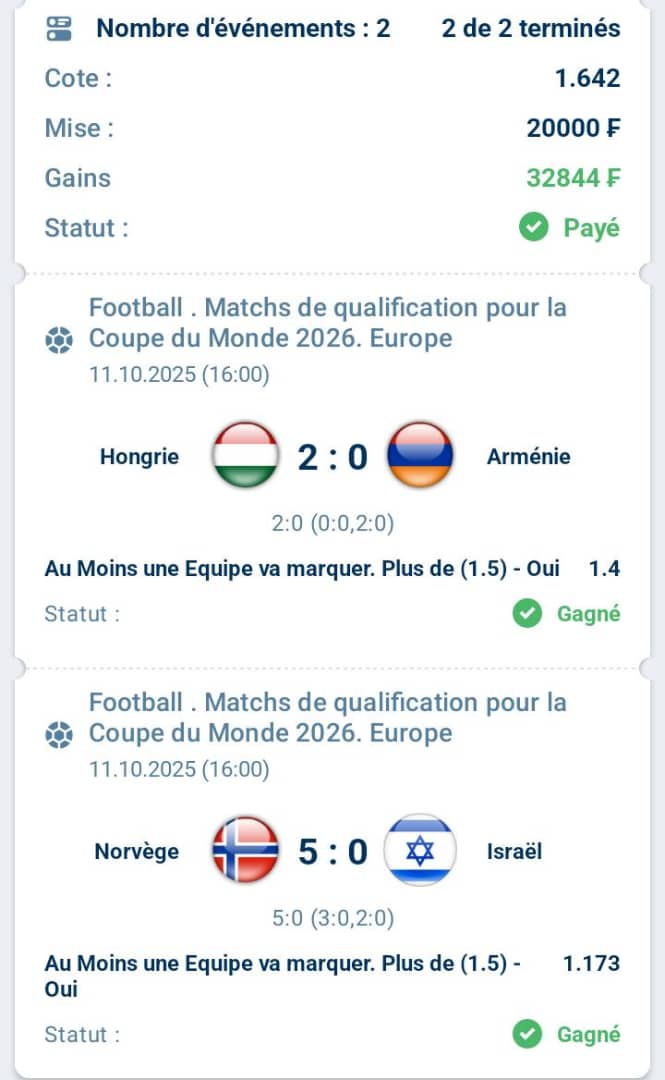The image size is (665, 1080).
Task: Tap the green Payé checkmark icon
Action: point(534,228)
